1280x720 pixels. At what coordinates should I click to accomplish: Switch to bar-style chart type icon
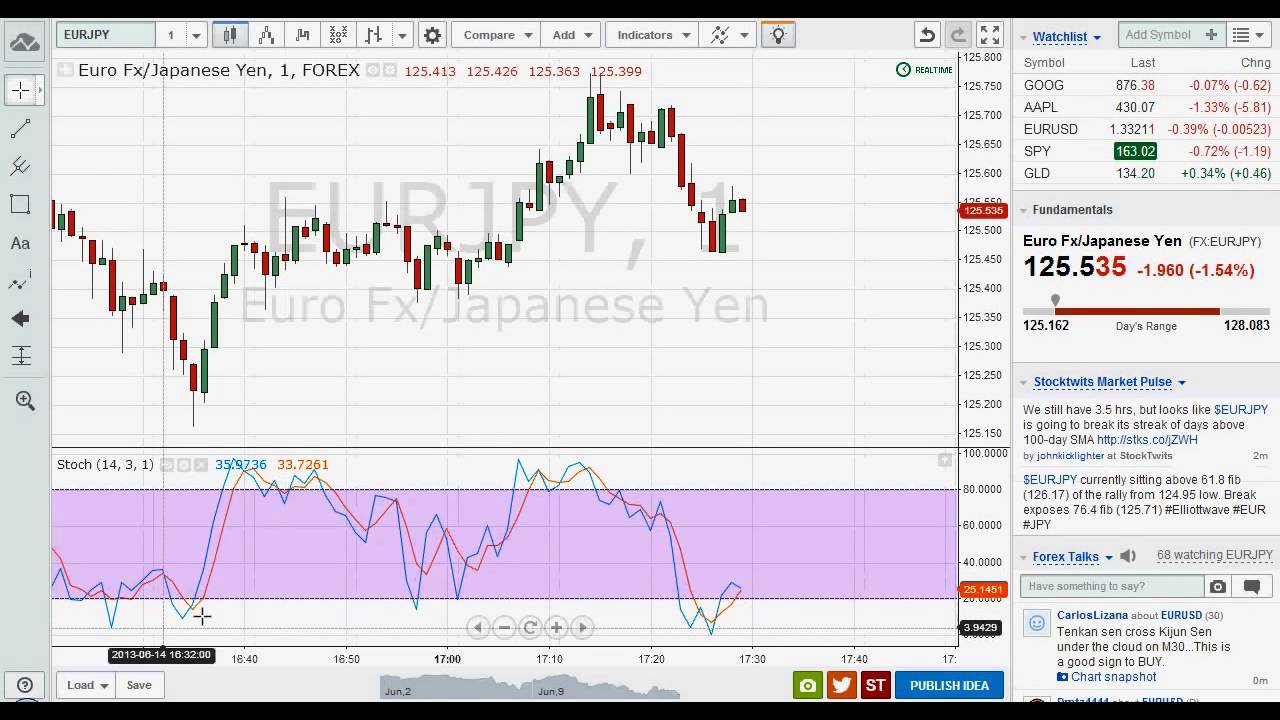tap(374, 35)
